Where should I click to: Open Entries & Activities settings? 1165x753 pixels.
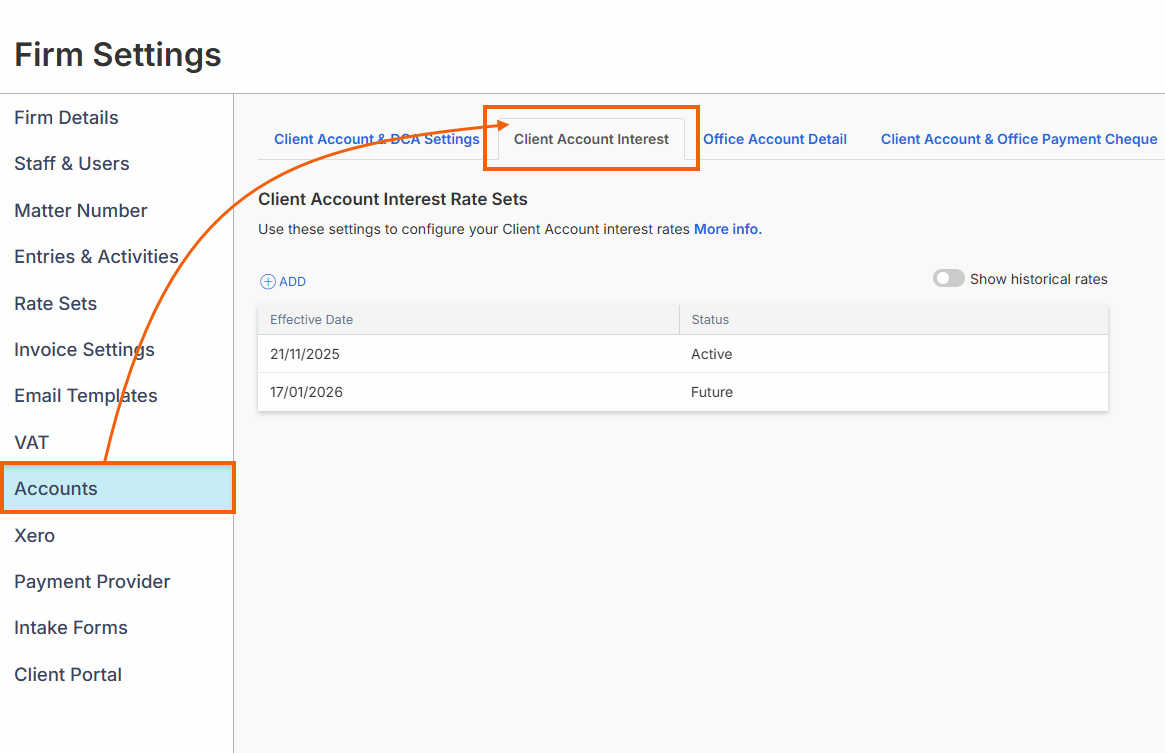[x=96, y=257]
